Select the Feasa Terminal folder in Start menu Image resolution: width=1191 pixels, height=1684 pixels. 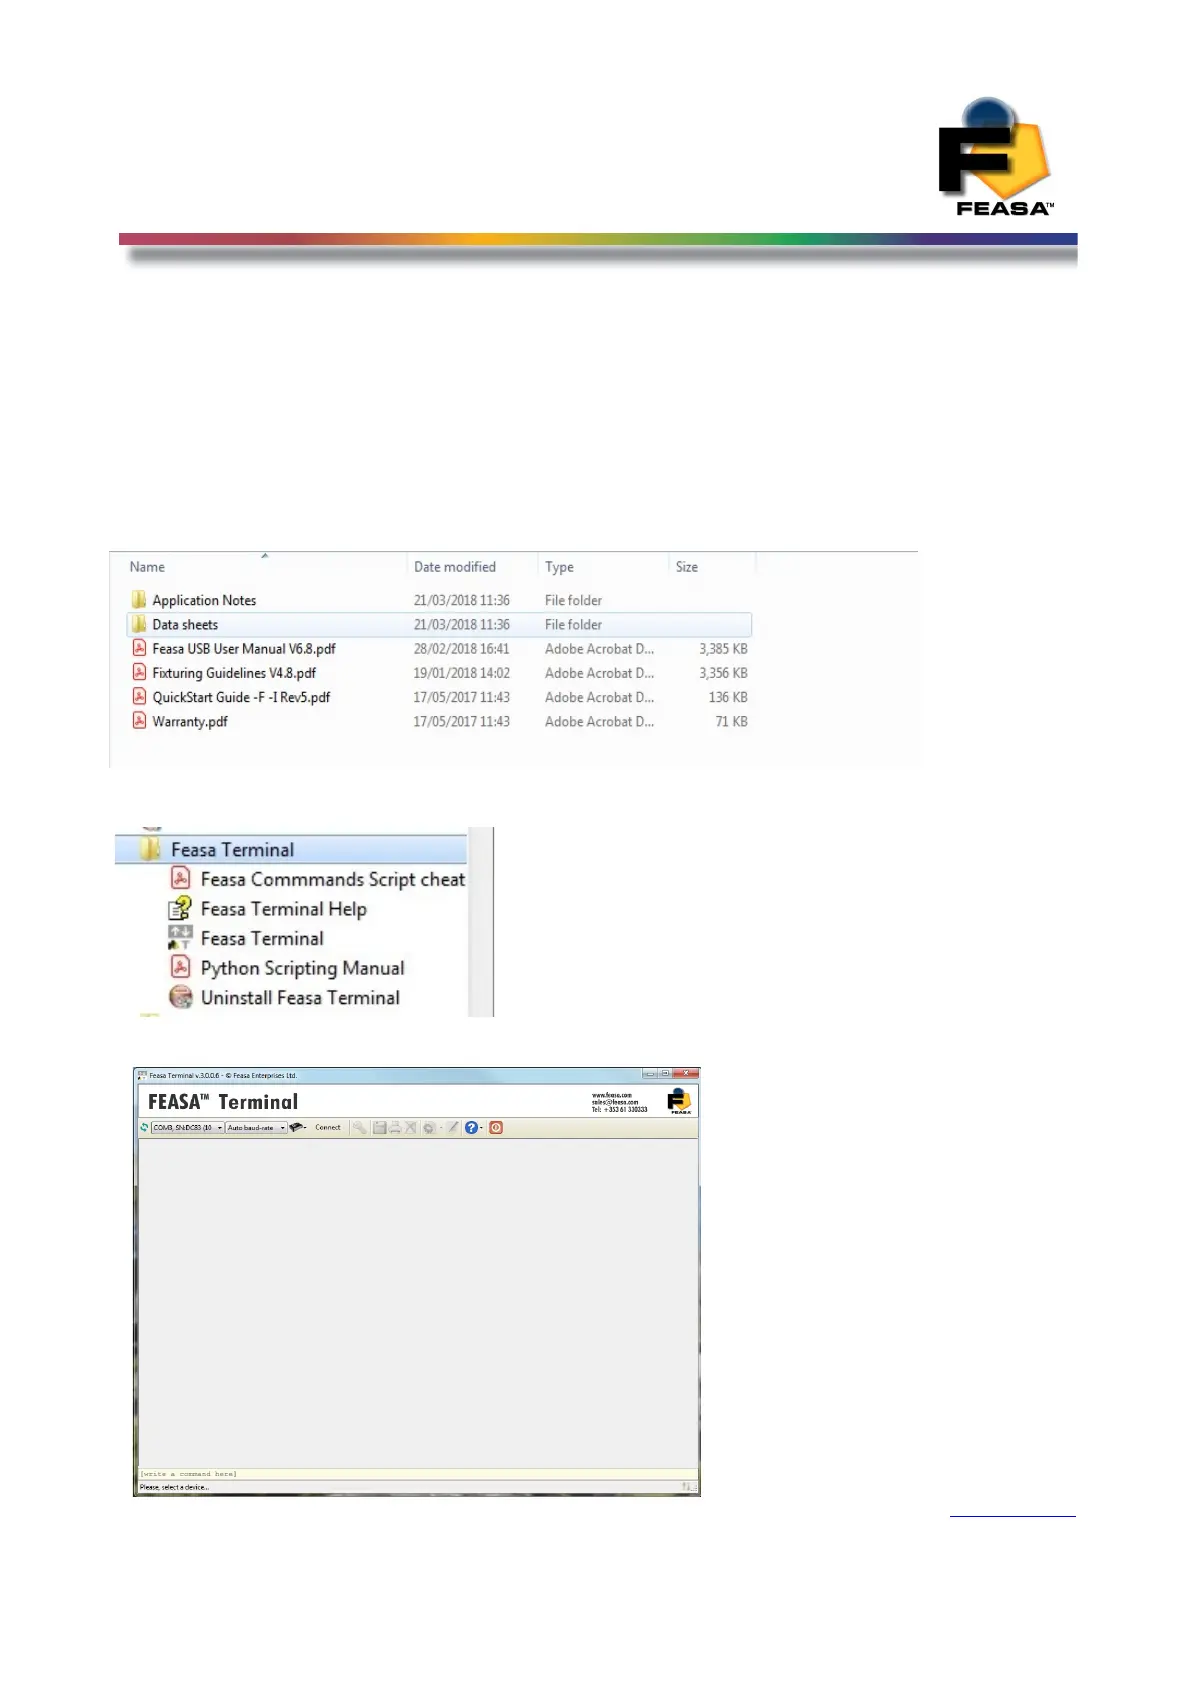pyautogui.click(x=291, y=849)
